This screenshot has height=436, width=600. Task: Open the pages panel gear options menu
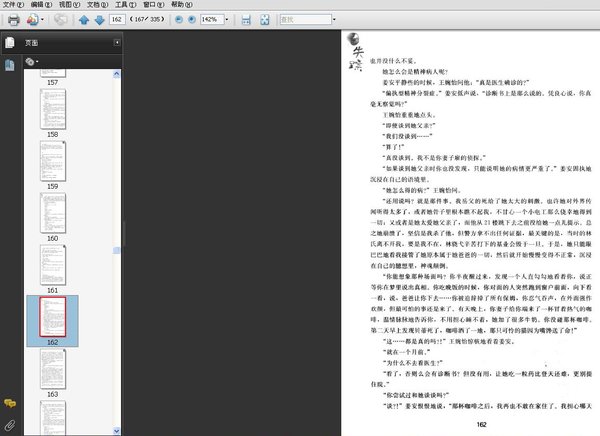tap(31, 61)
